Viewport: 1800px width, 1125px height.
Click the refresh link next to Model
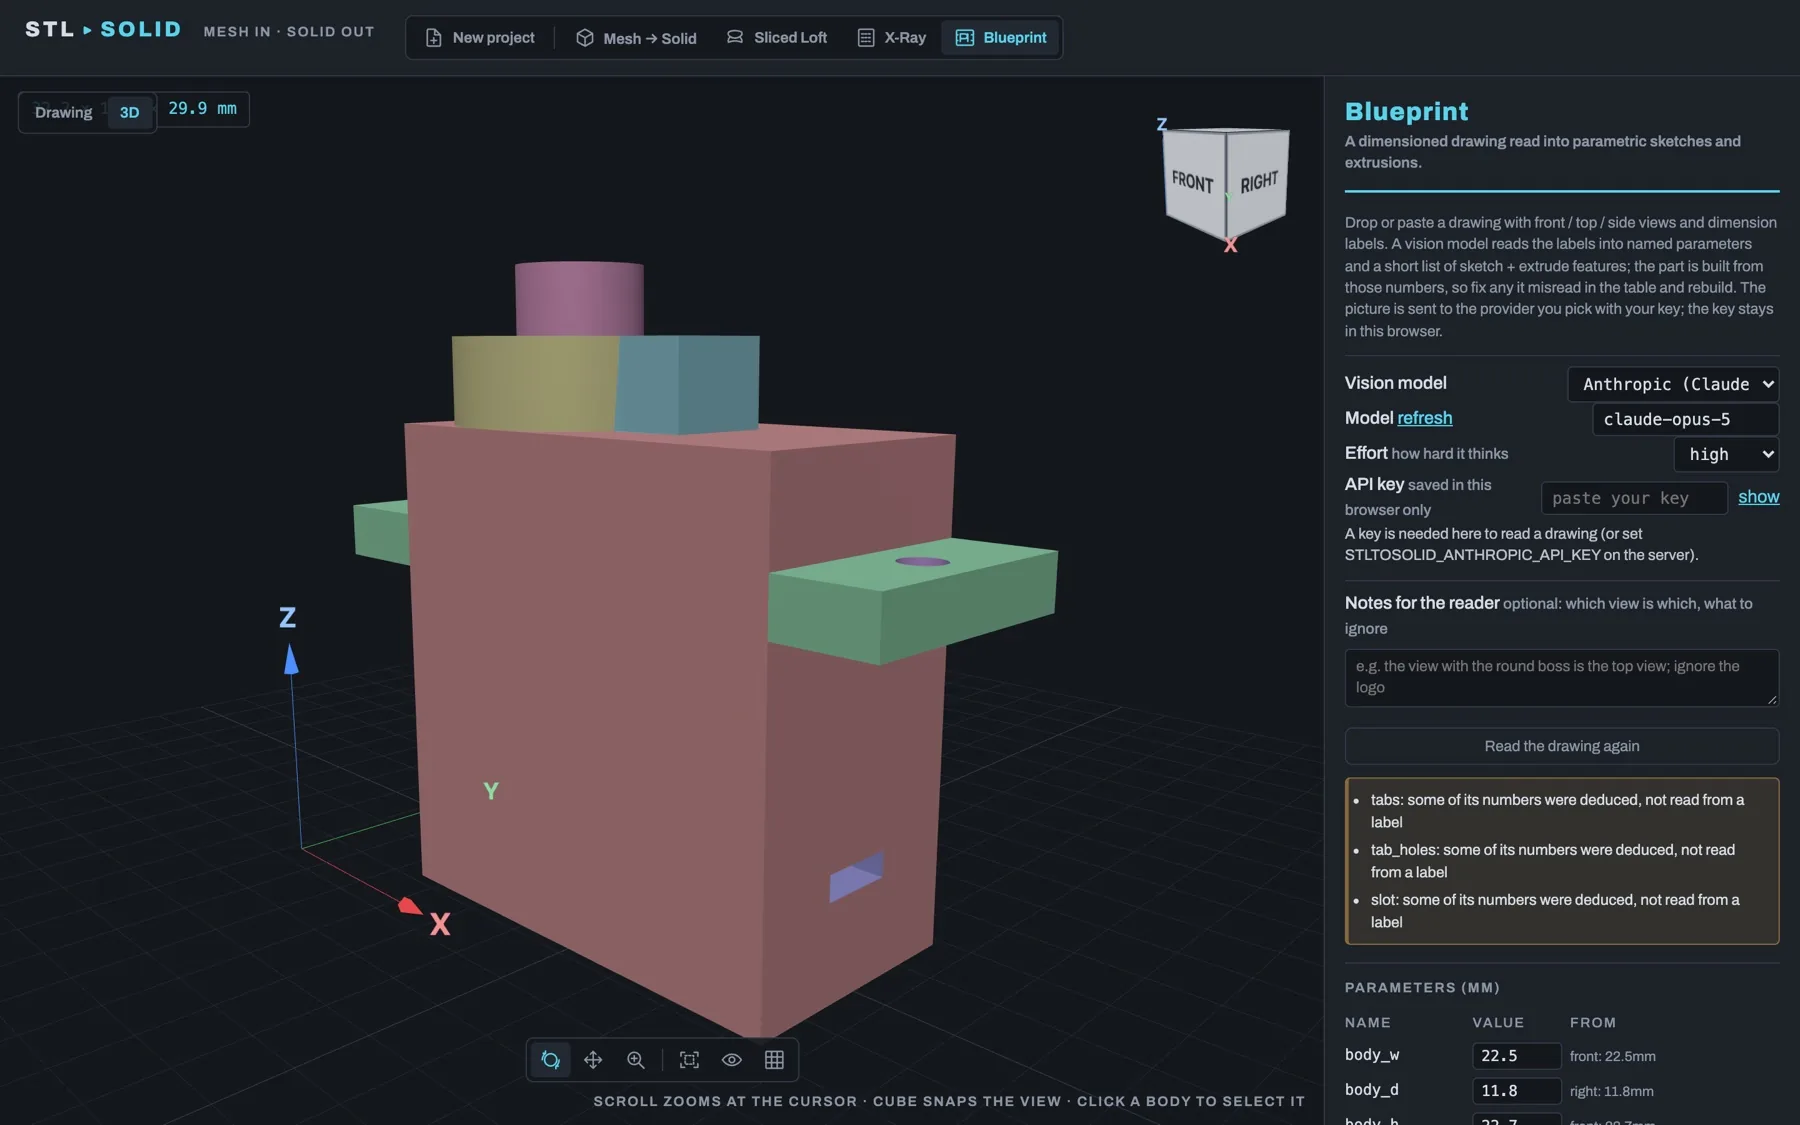[1424, 418]
